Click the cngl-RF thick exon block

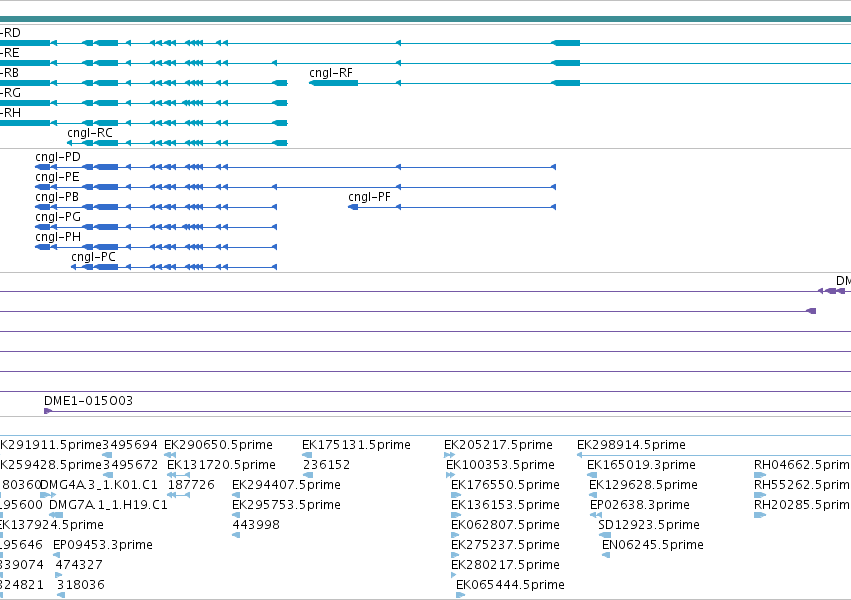coord(334,83)
